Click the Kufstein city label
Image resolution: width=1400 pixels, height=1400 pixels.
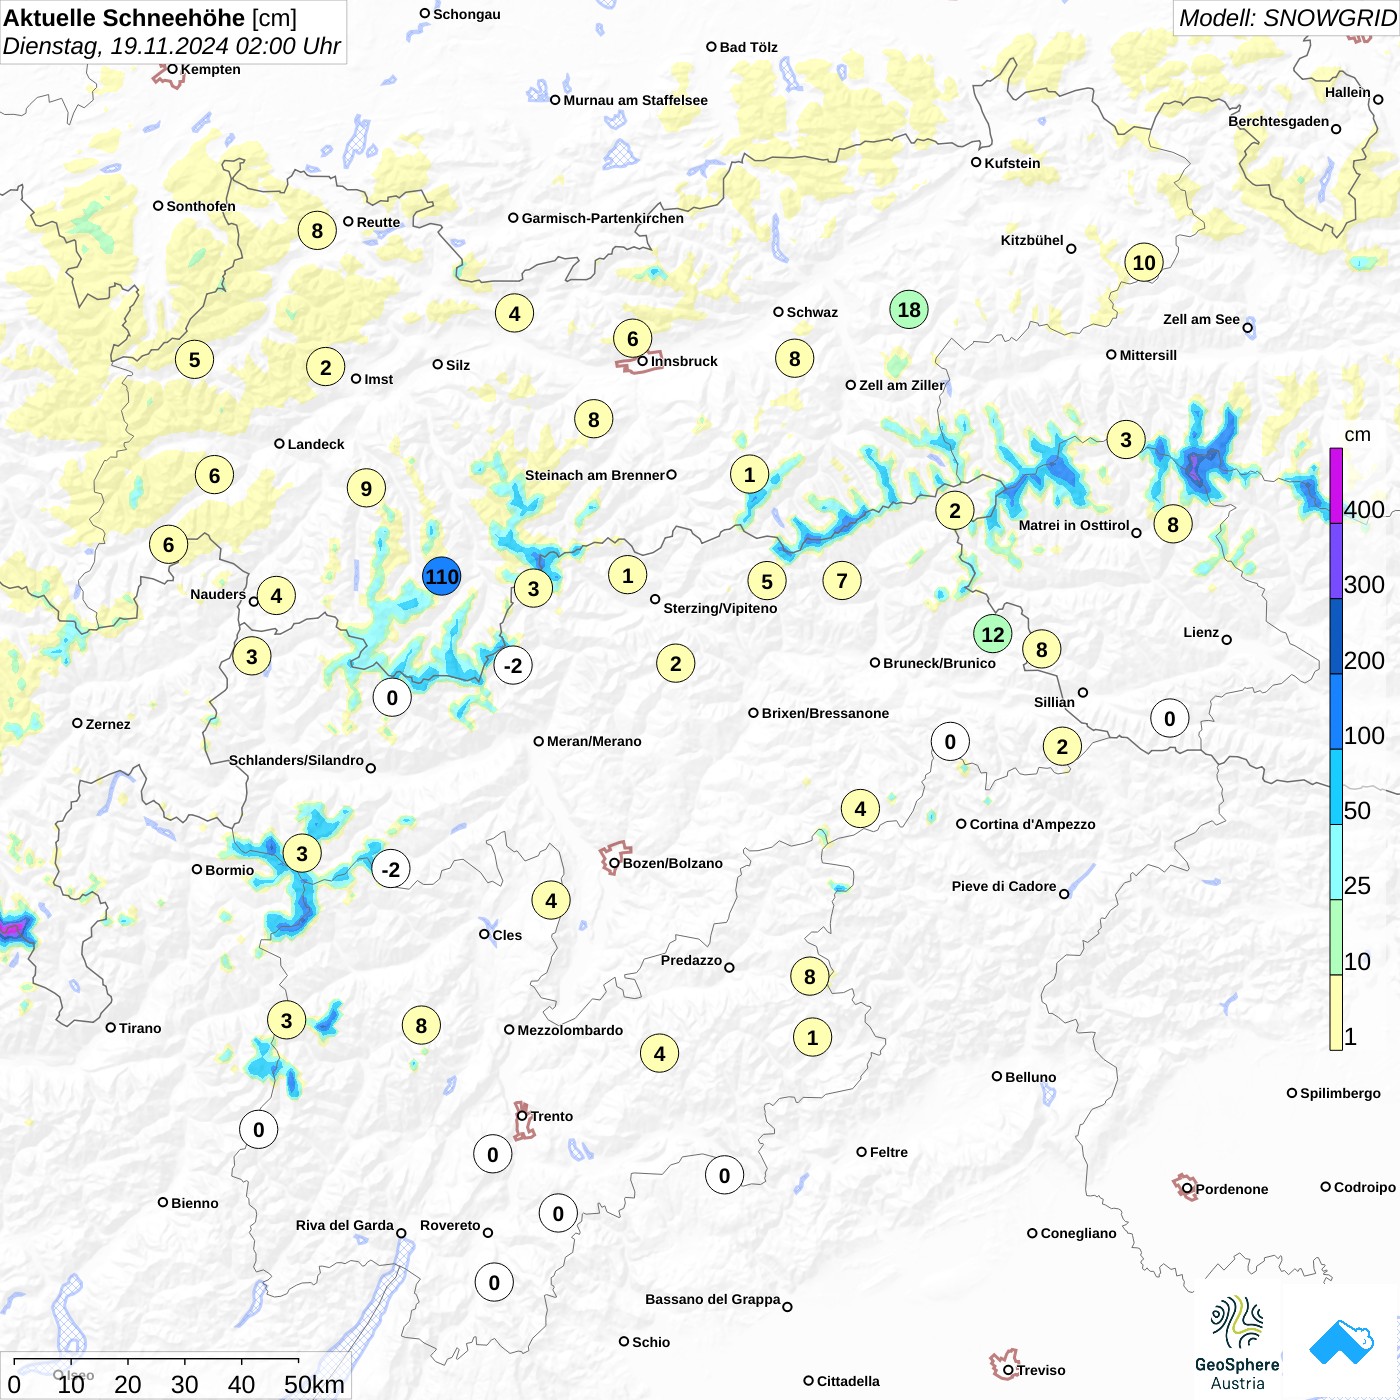pyautogui.click(x=1012, y=163)
